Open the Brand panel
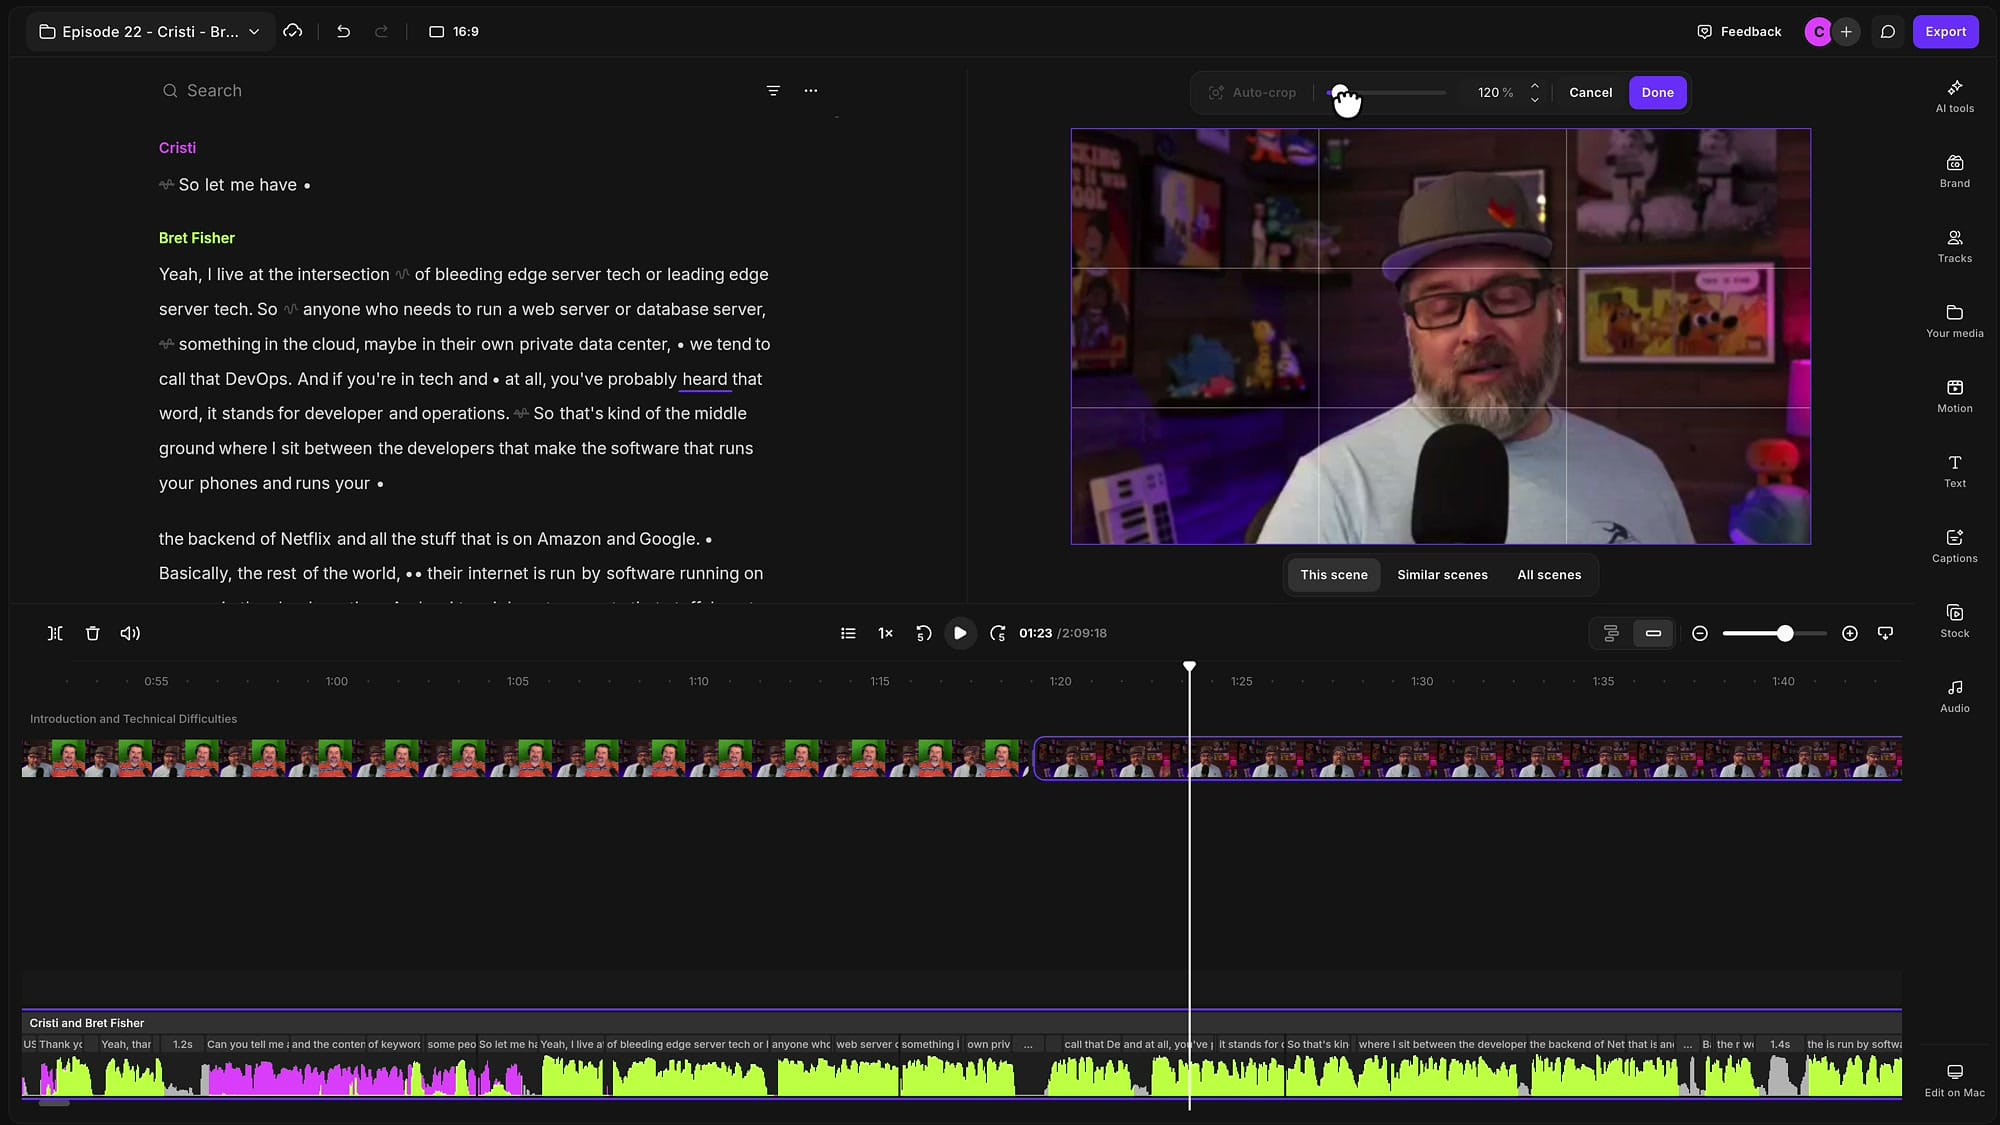The height and width of the screenshot is (1125, 2000). click(x=1954, y=171)
